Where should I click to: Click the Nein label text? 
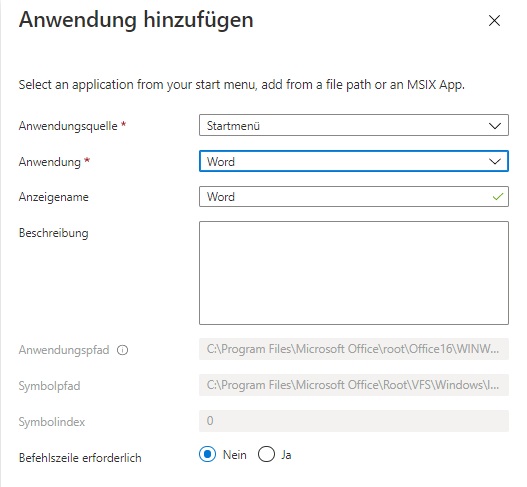pyautogui.click(x=235, y=455)
